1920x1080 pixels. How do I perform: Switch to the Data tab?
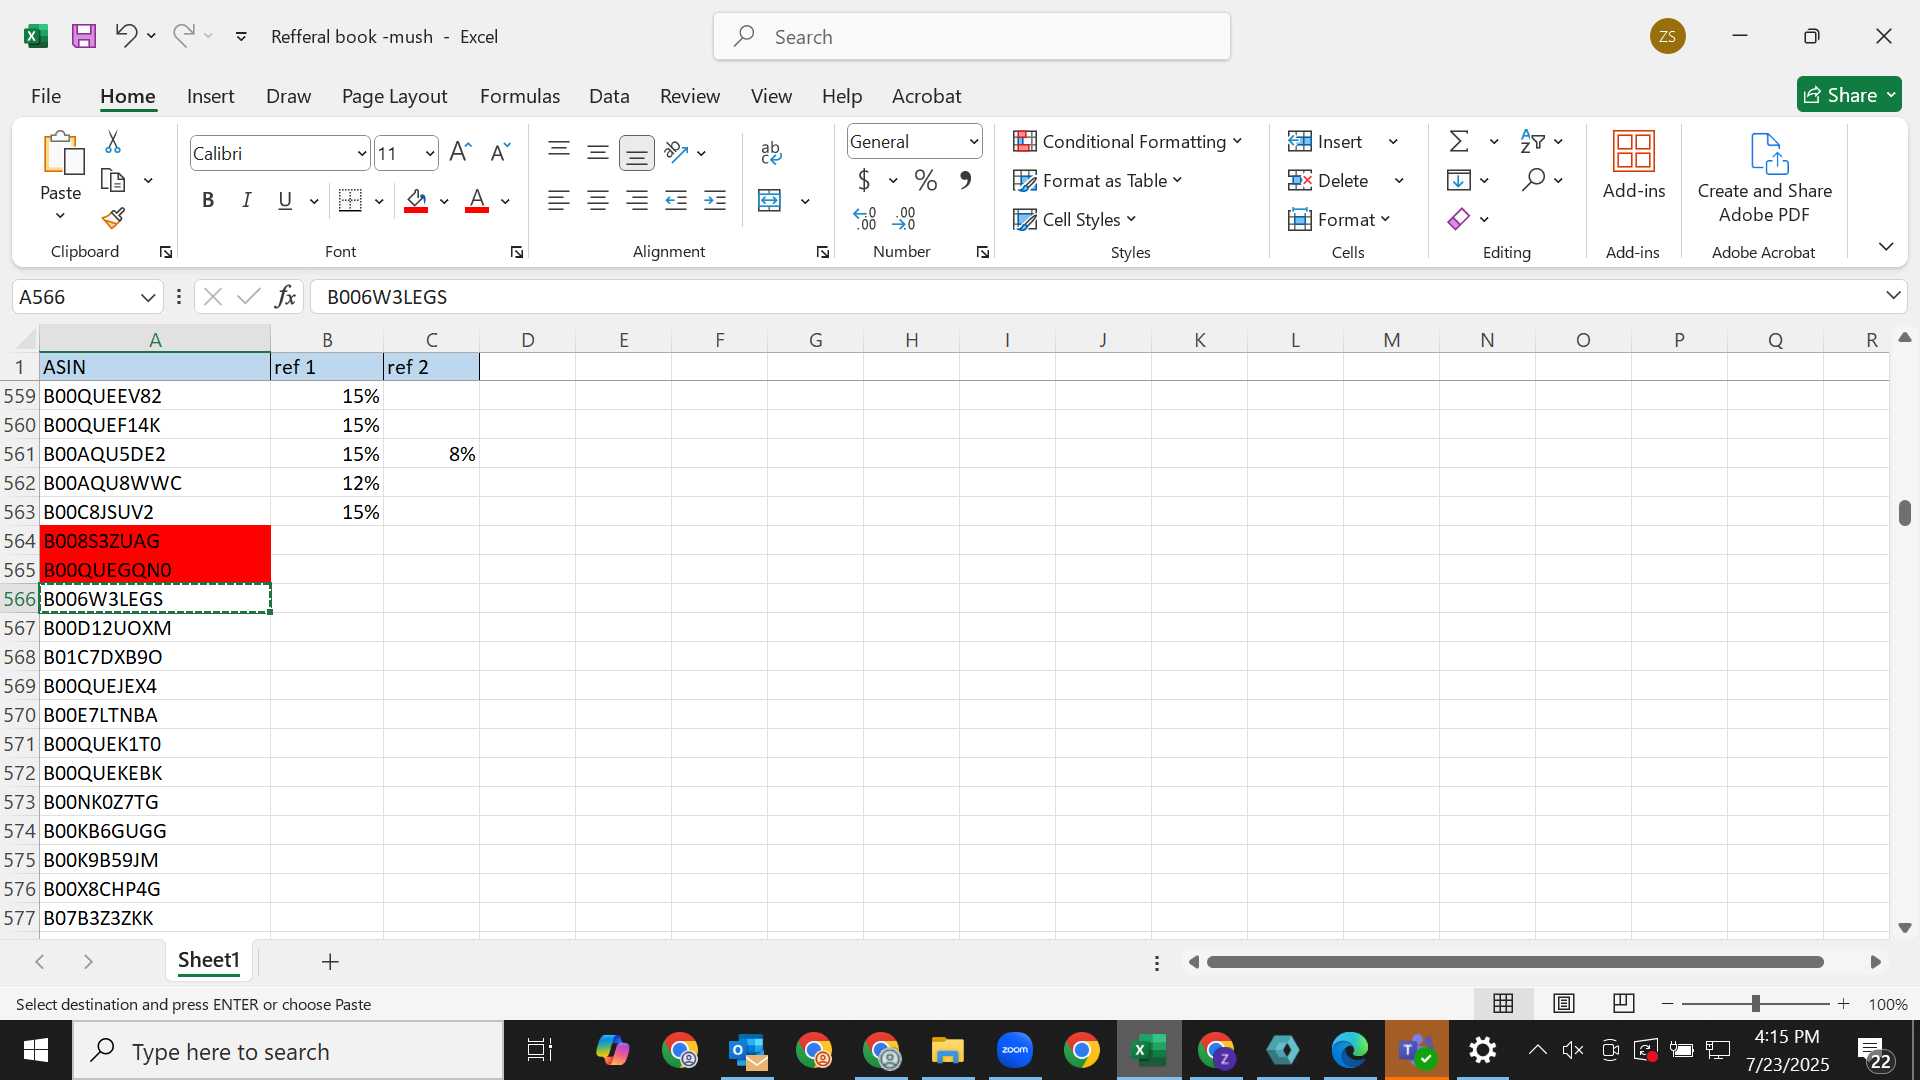click(x=609, y=96)
